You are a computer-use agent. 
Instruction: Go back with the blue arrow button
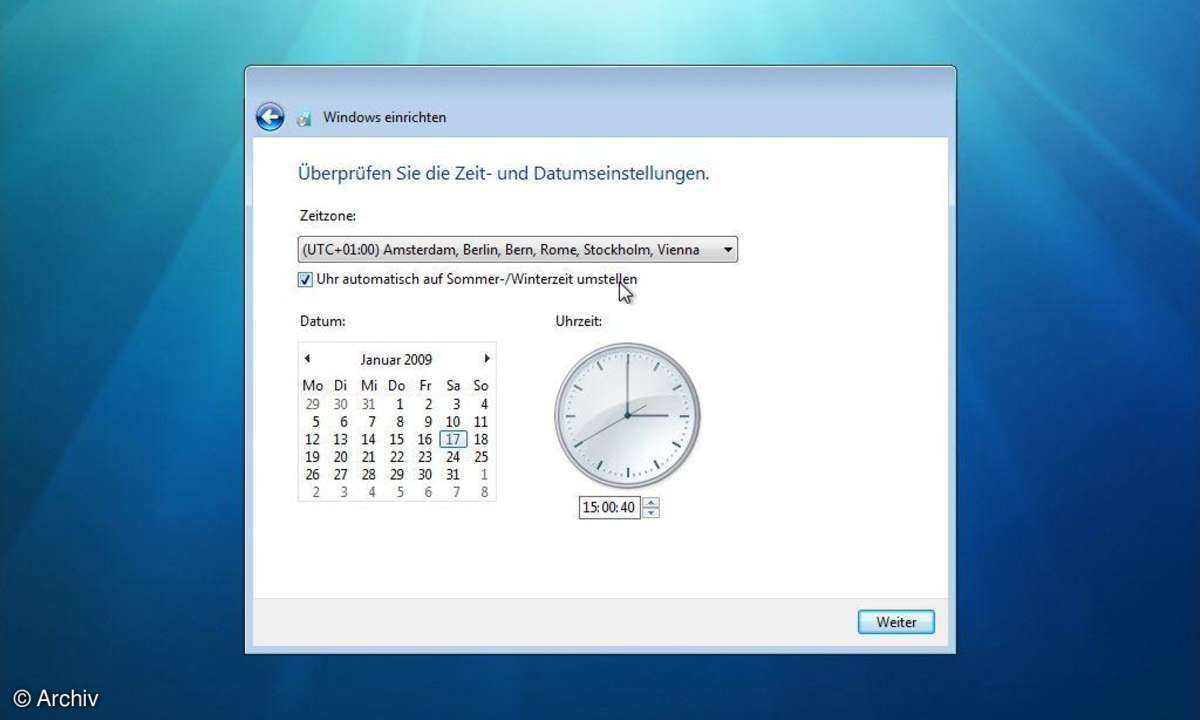270,117
